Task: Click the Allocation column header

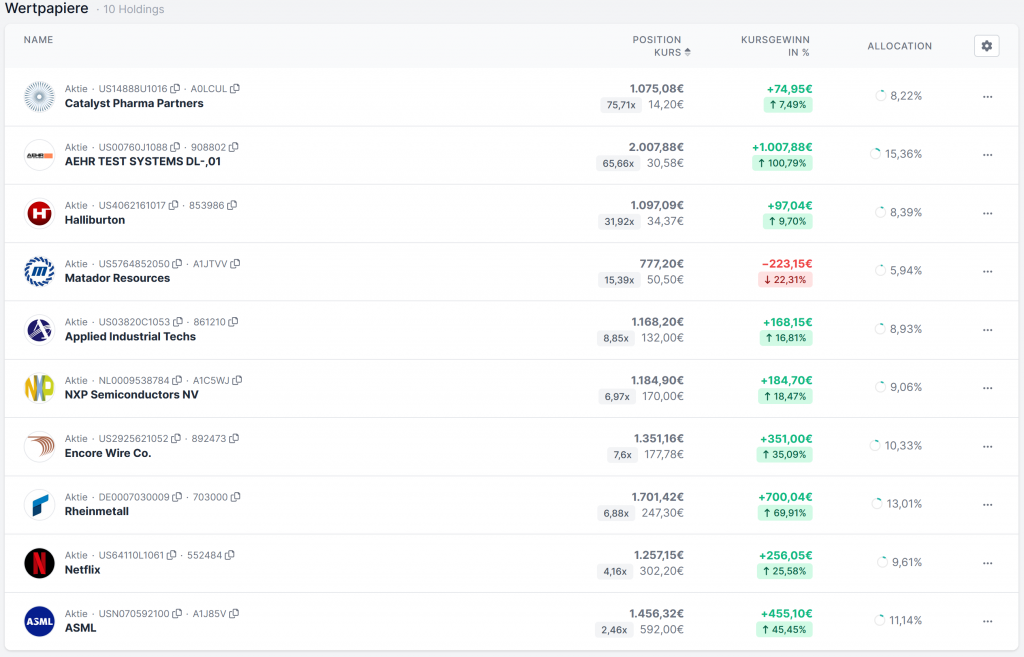Action: click(x=899, y=46)
